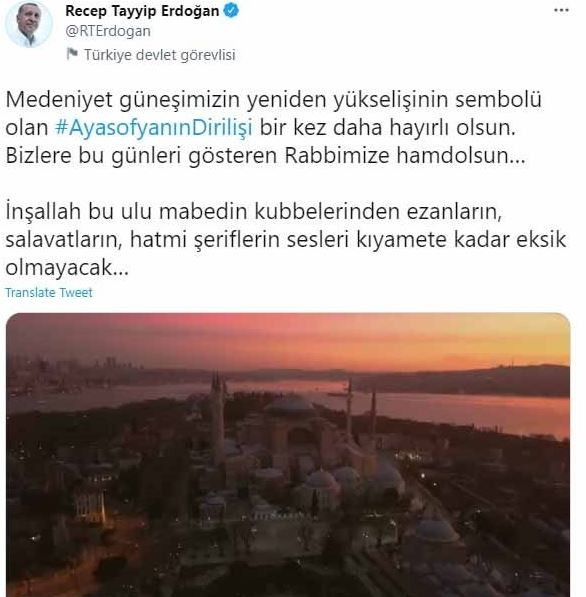The height and width of the screenshot is (597, 586).
Task: Click the gray flag icon under the handle
Action: click(x=72, y=54)
